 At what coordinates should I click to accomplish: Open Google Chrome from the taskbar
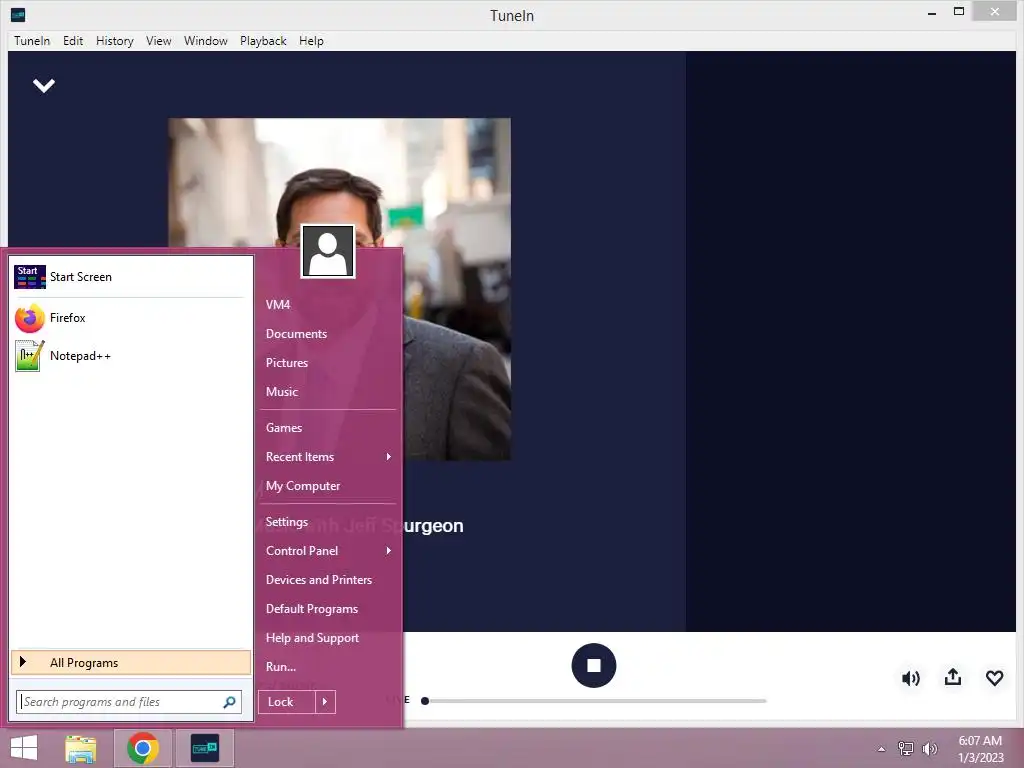(143, 748)
